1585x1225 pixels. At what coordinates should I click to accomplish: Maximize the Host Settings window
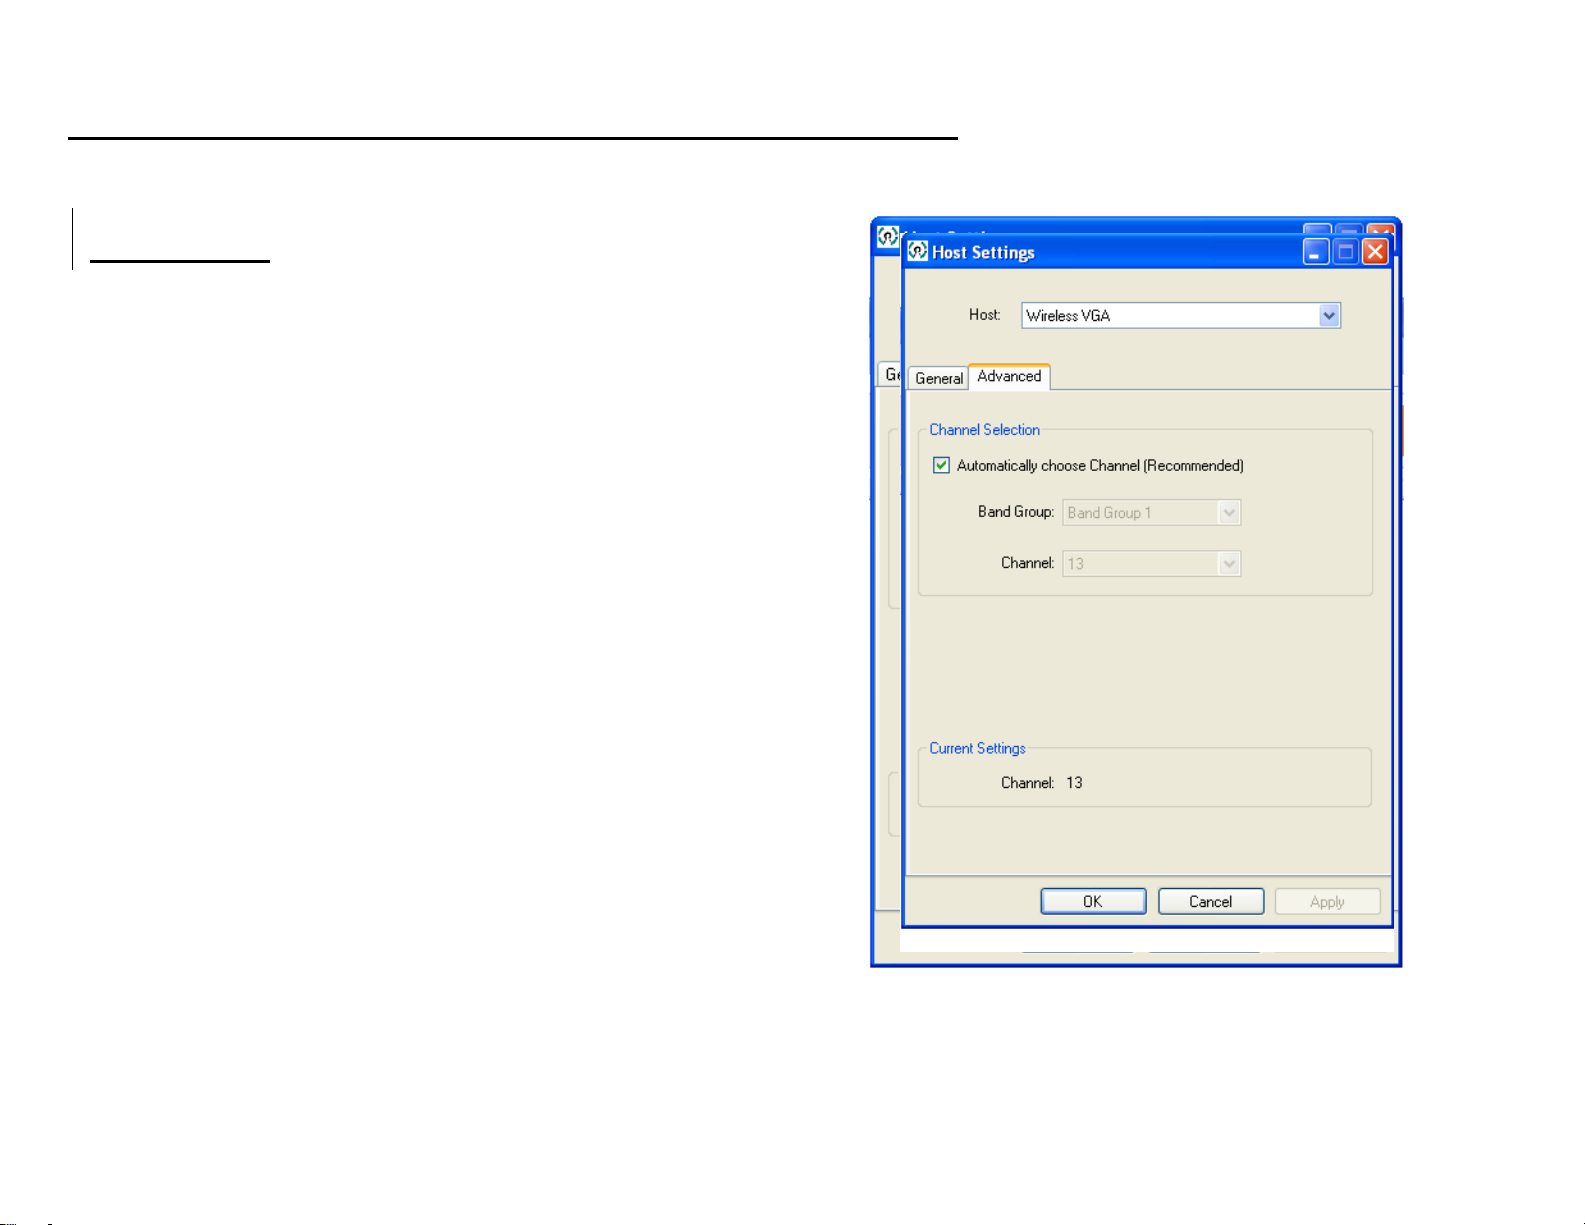point(1346,251)
